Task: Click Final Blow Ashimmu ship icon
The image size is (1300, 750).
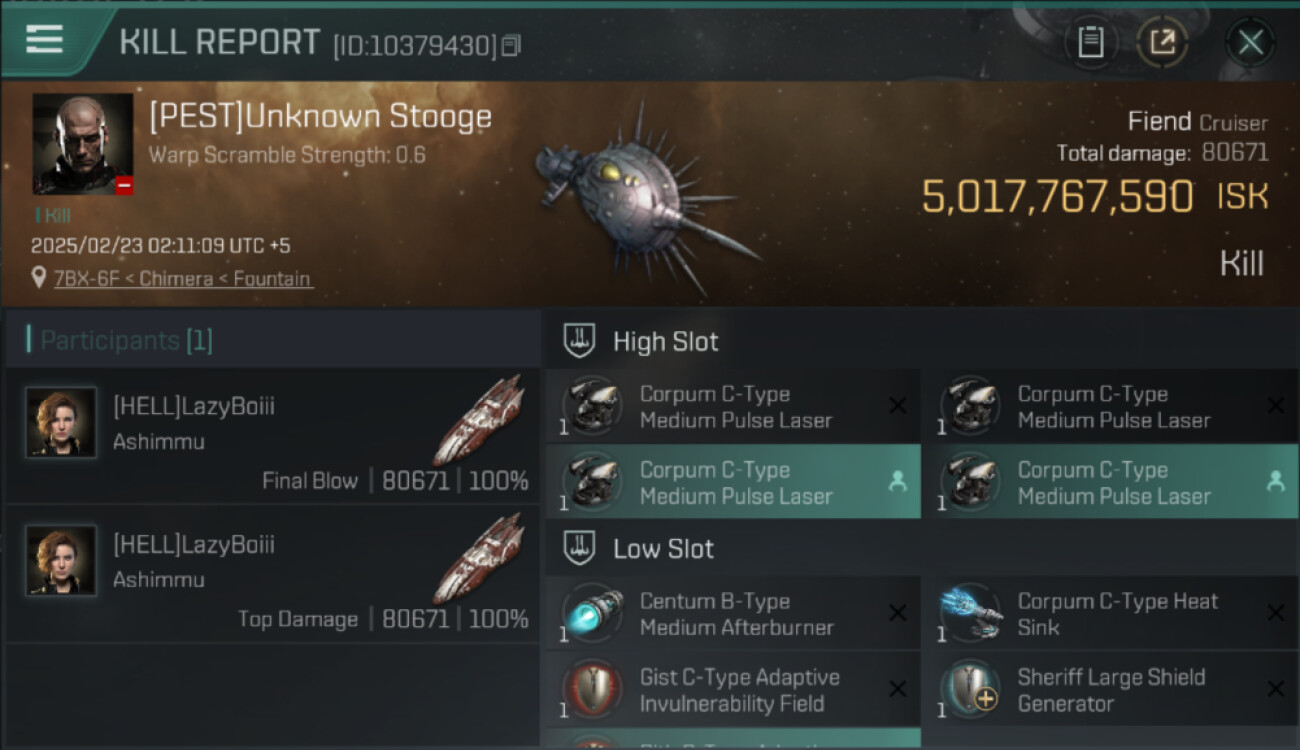Action: pyautogui.click(x=481, y=420)
